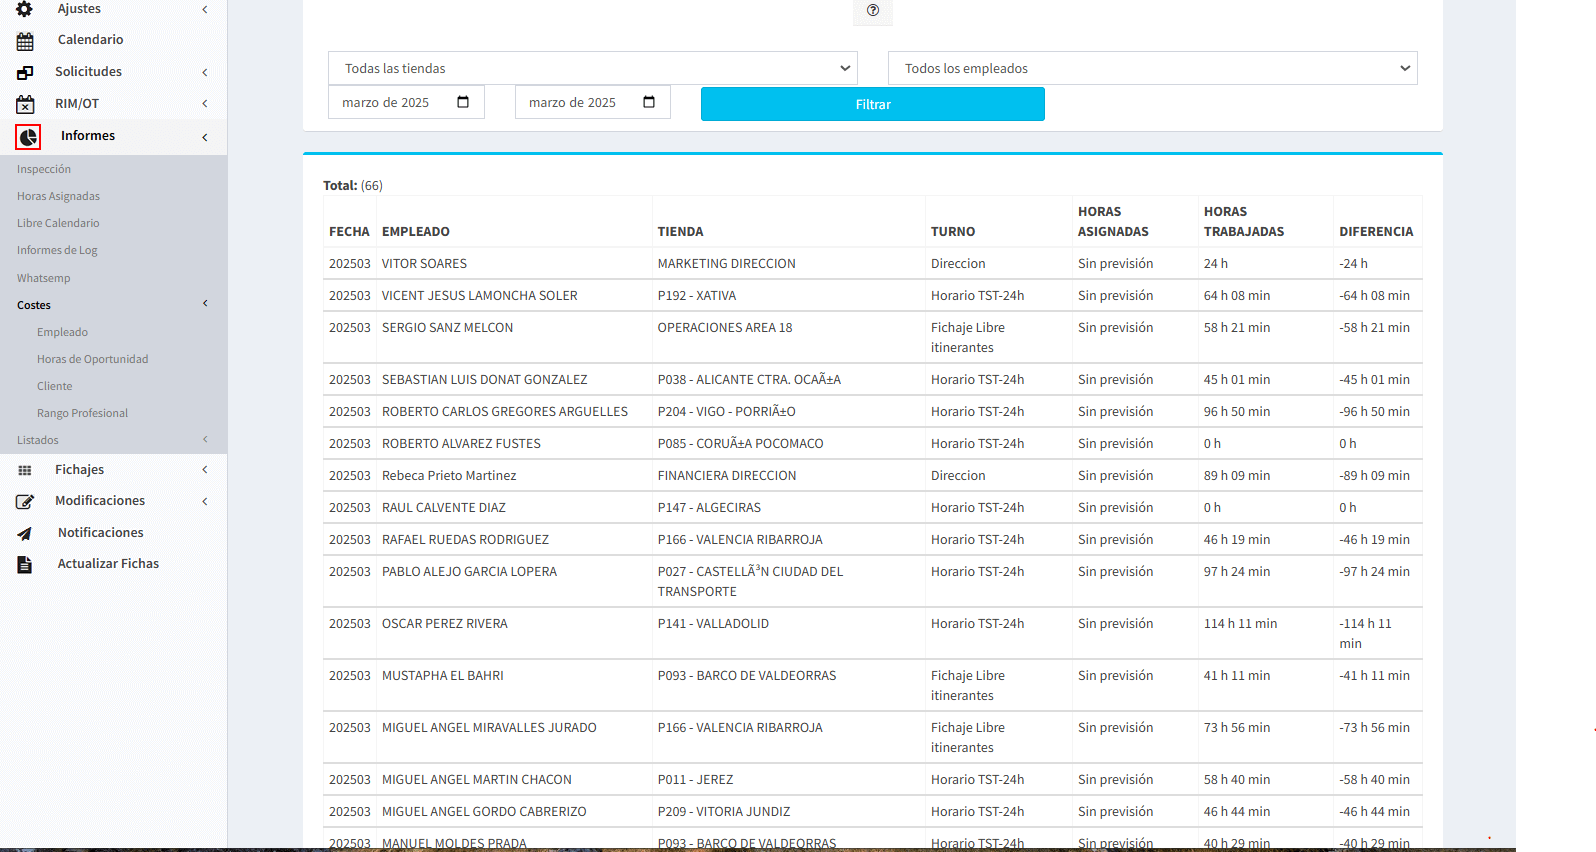Open Libre Calendario report
The height and width of the screenshot is (852, 1596).
click(58, 223)
